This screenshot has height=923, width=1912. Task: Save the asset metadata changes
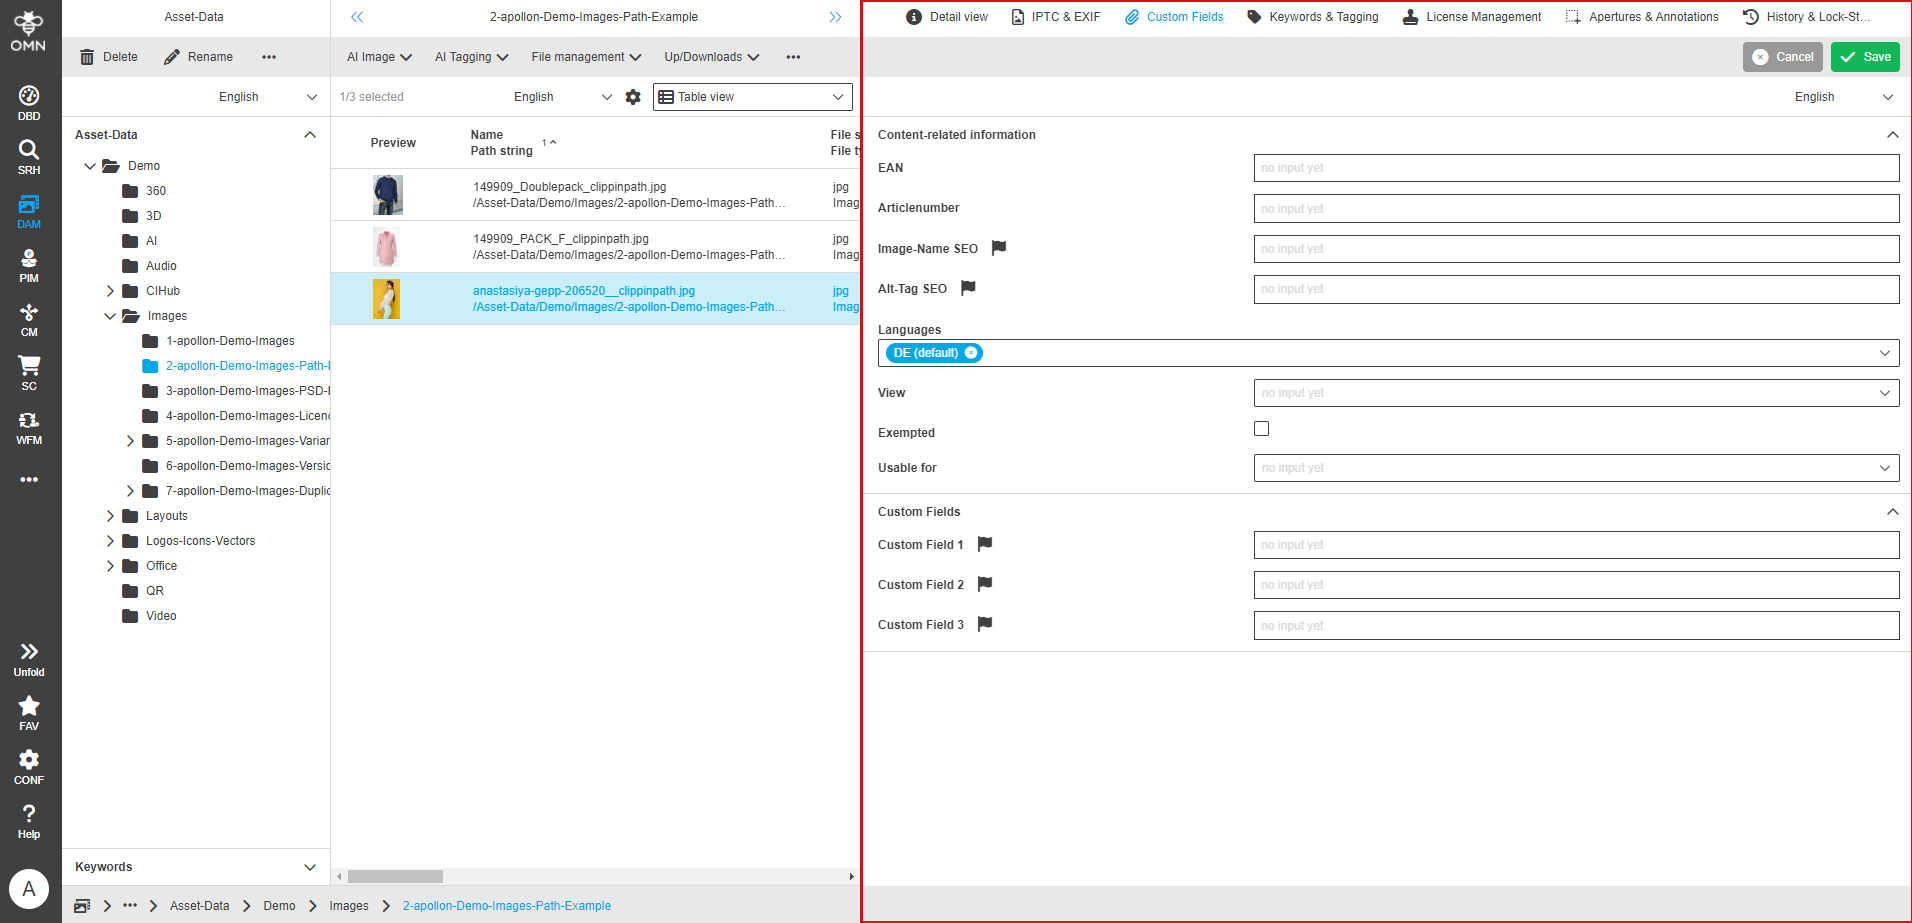1864,56
